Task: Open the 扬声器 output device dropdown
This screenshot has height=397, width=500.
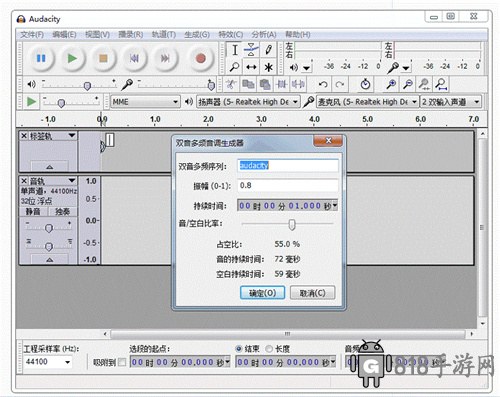Action: 248,102
